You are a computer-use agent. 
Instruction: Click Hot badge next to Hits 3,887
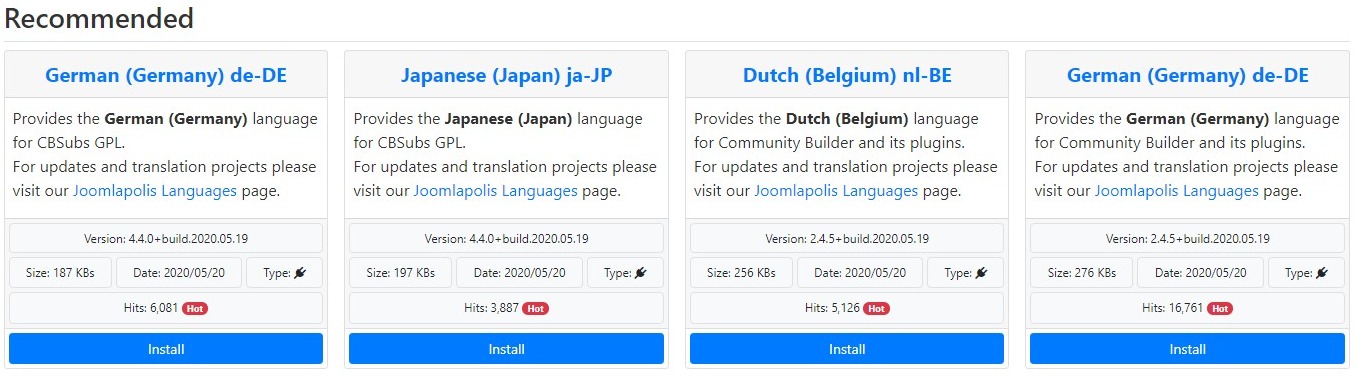(536, 308)
